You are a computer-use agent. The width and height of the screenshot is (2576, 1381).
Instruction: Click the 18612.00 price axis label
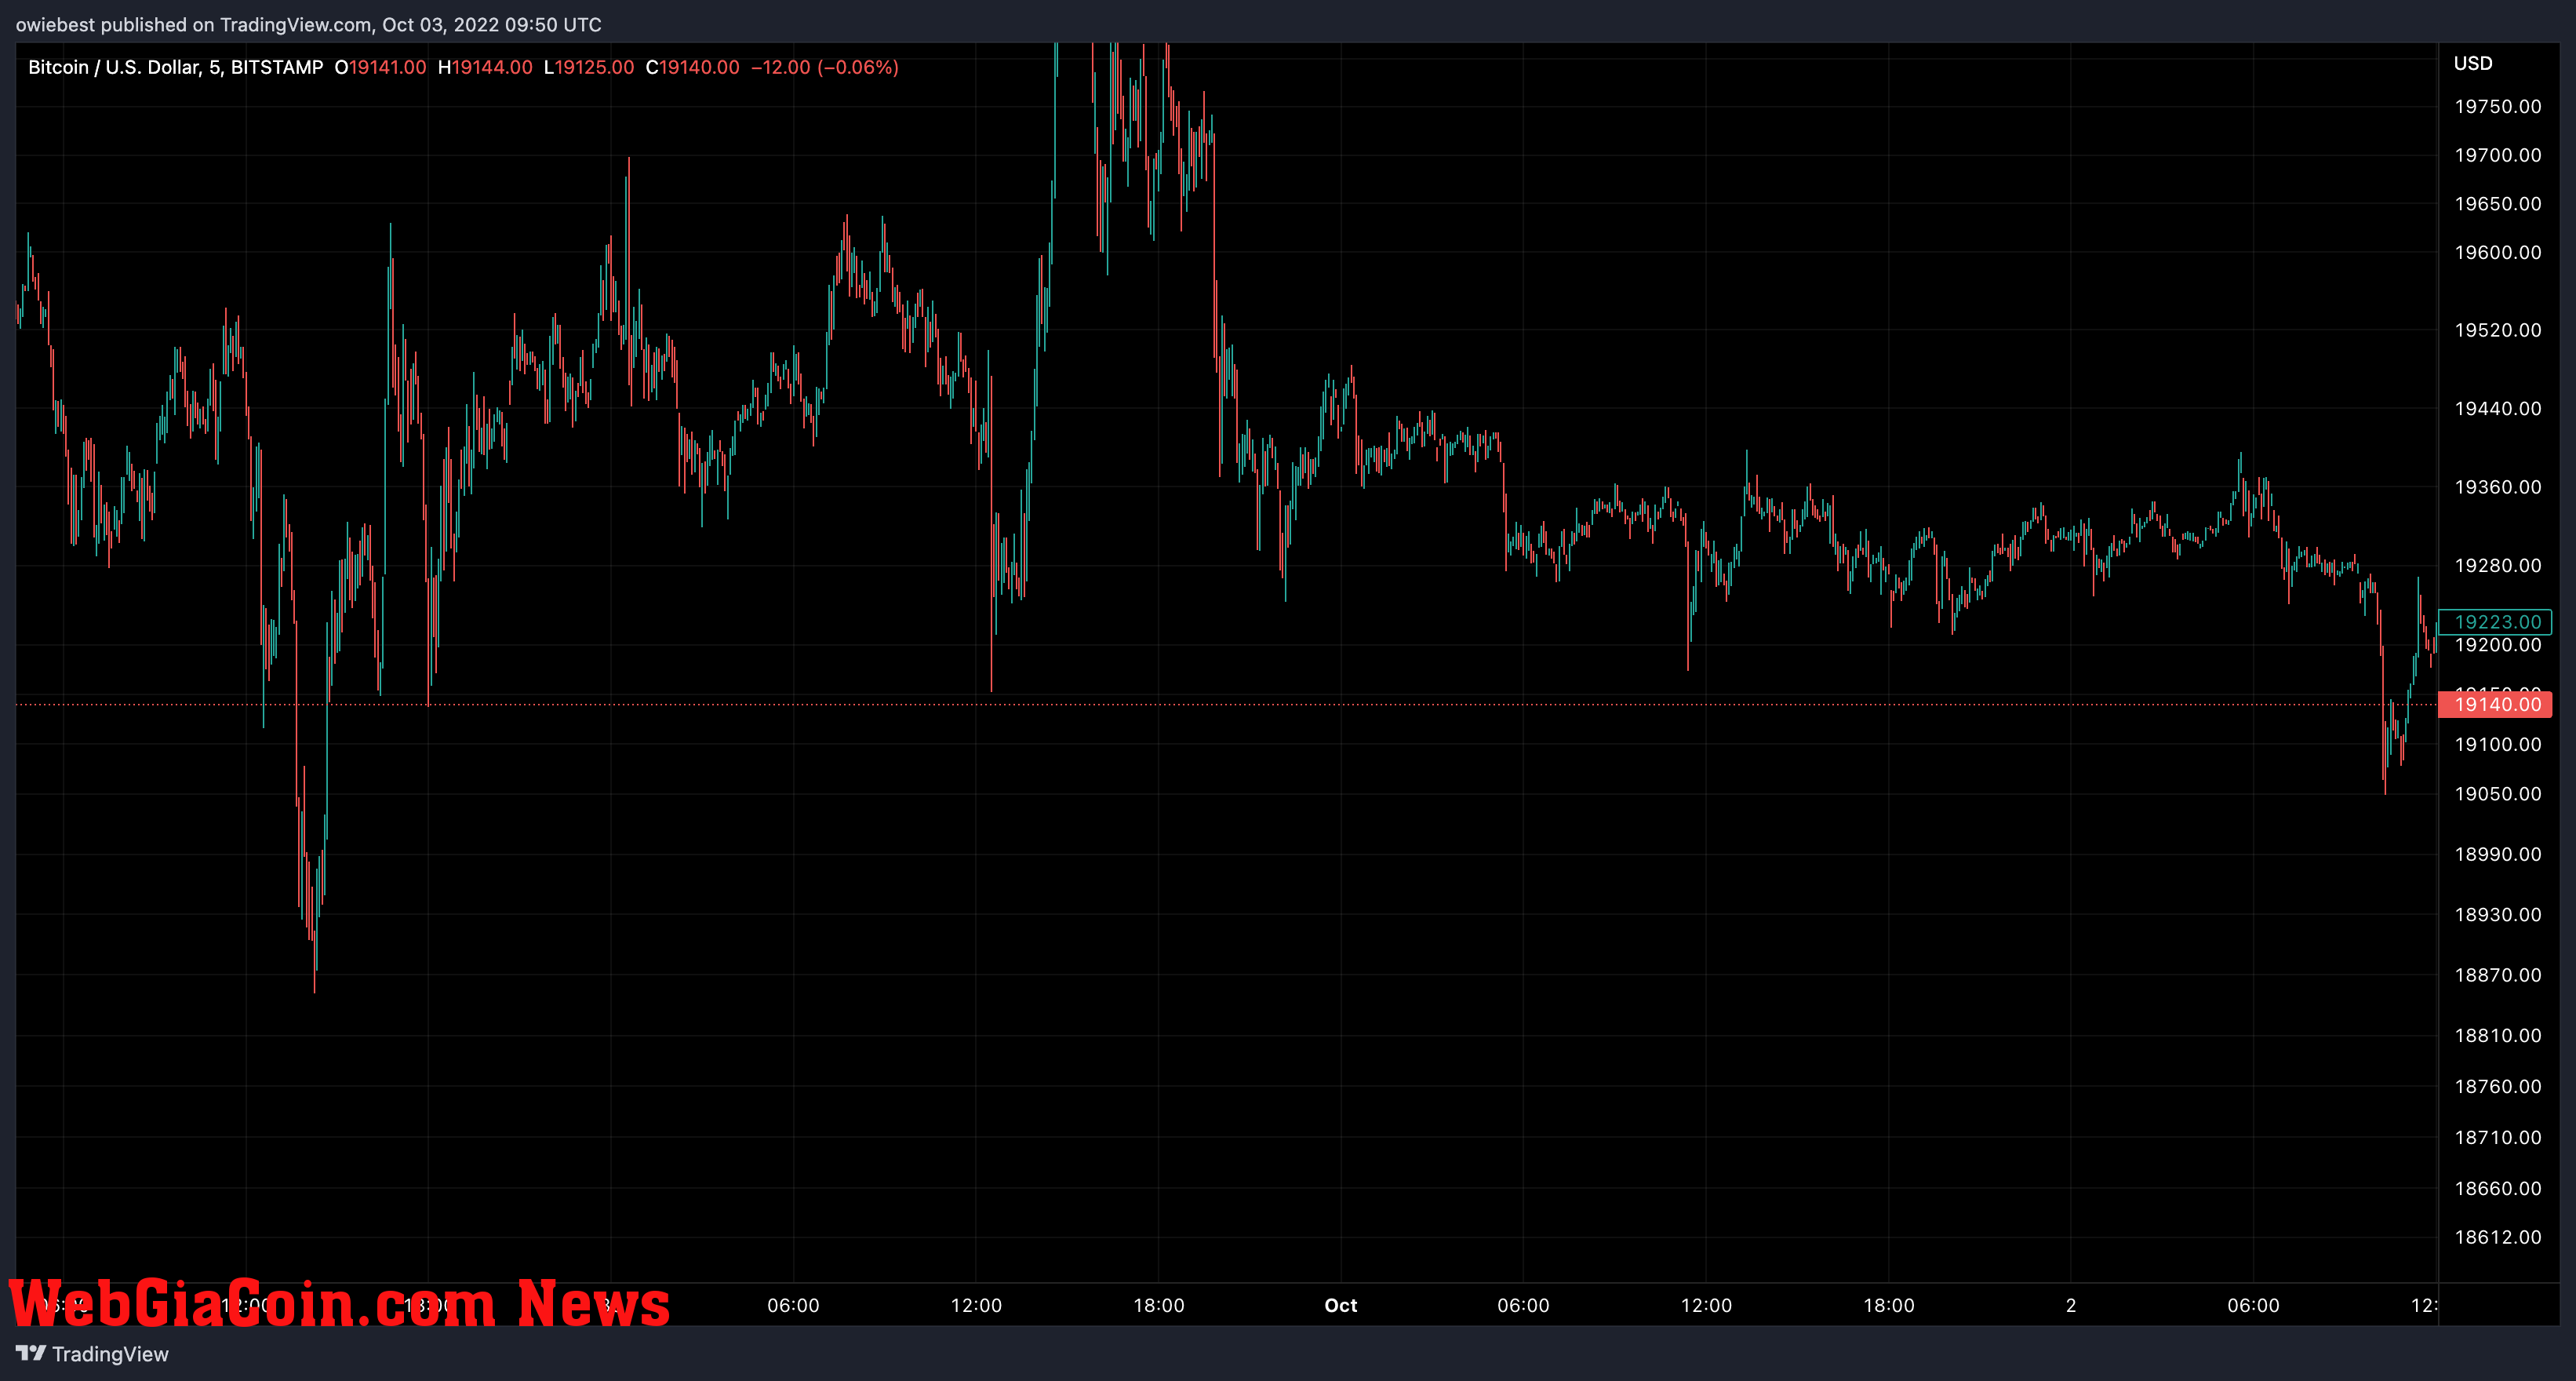pos(2497,1237)
